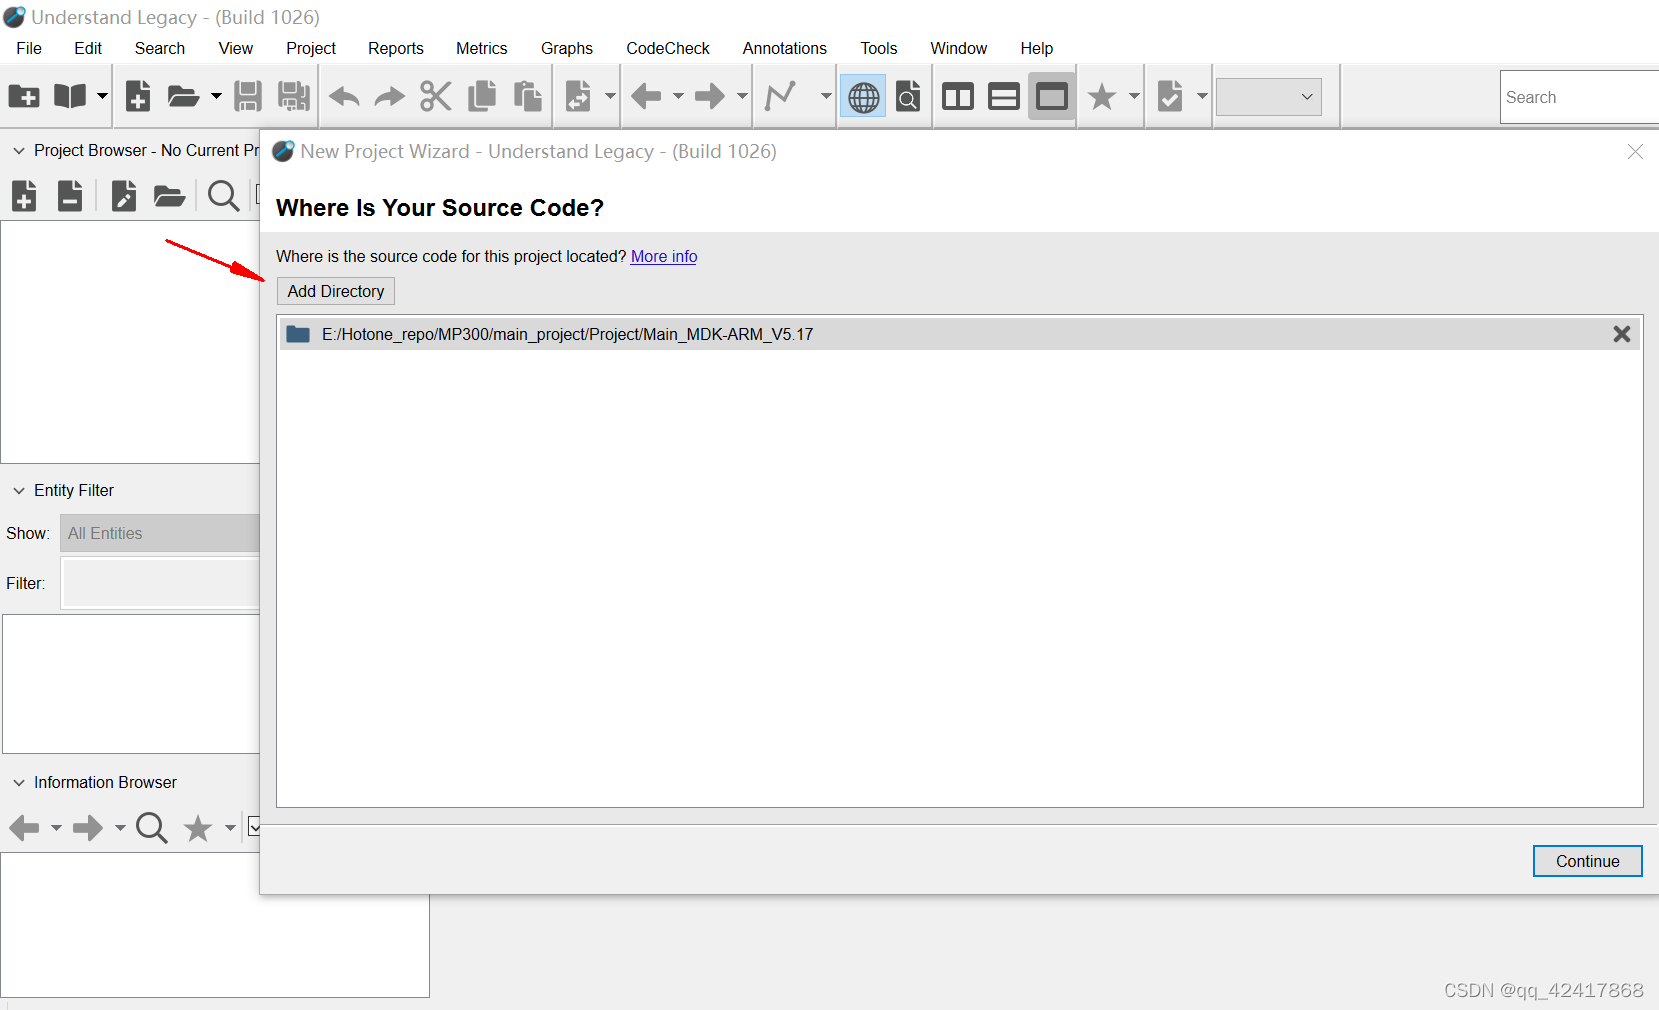Image resolution: width=1659 pixels, height=1010 pixels.
Task: Click search magnifier in Project Browser
Action: [224, 196]
